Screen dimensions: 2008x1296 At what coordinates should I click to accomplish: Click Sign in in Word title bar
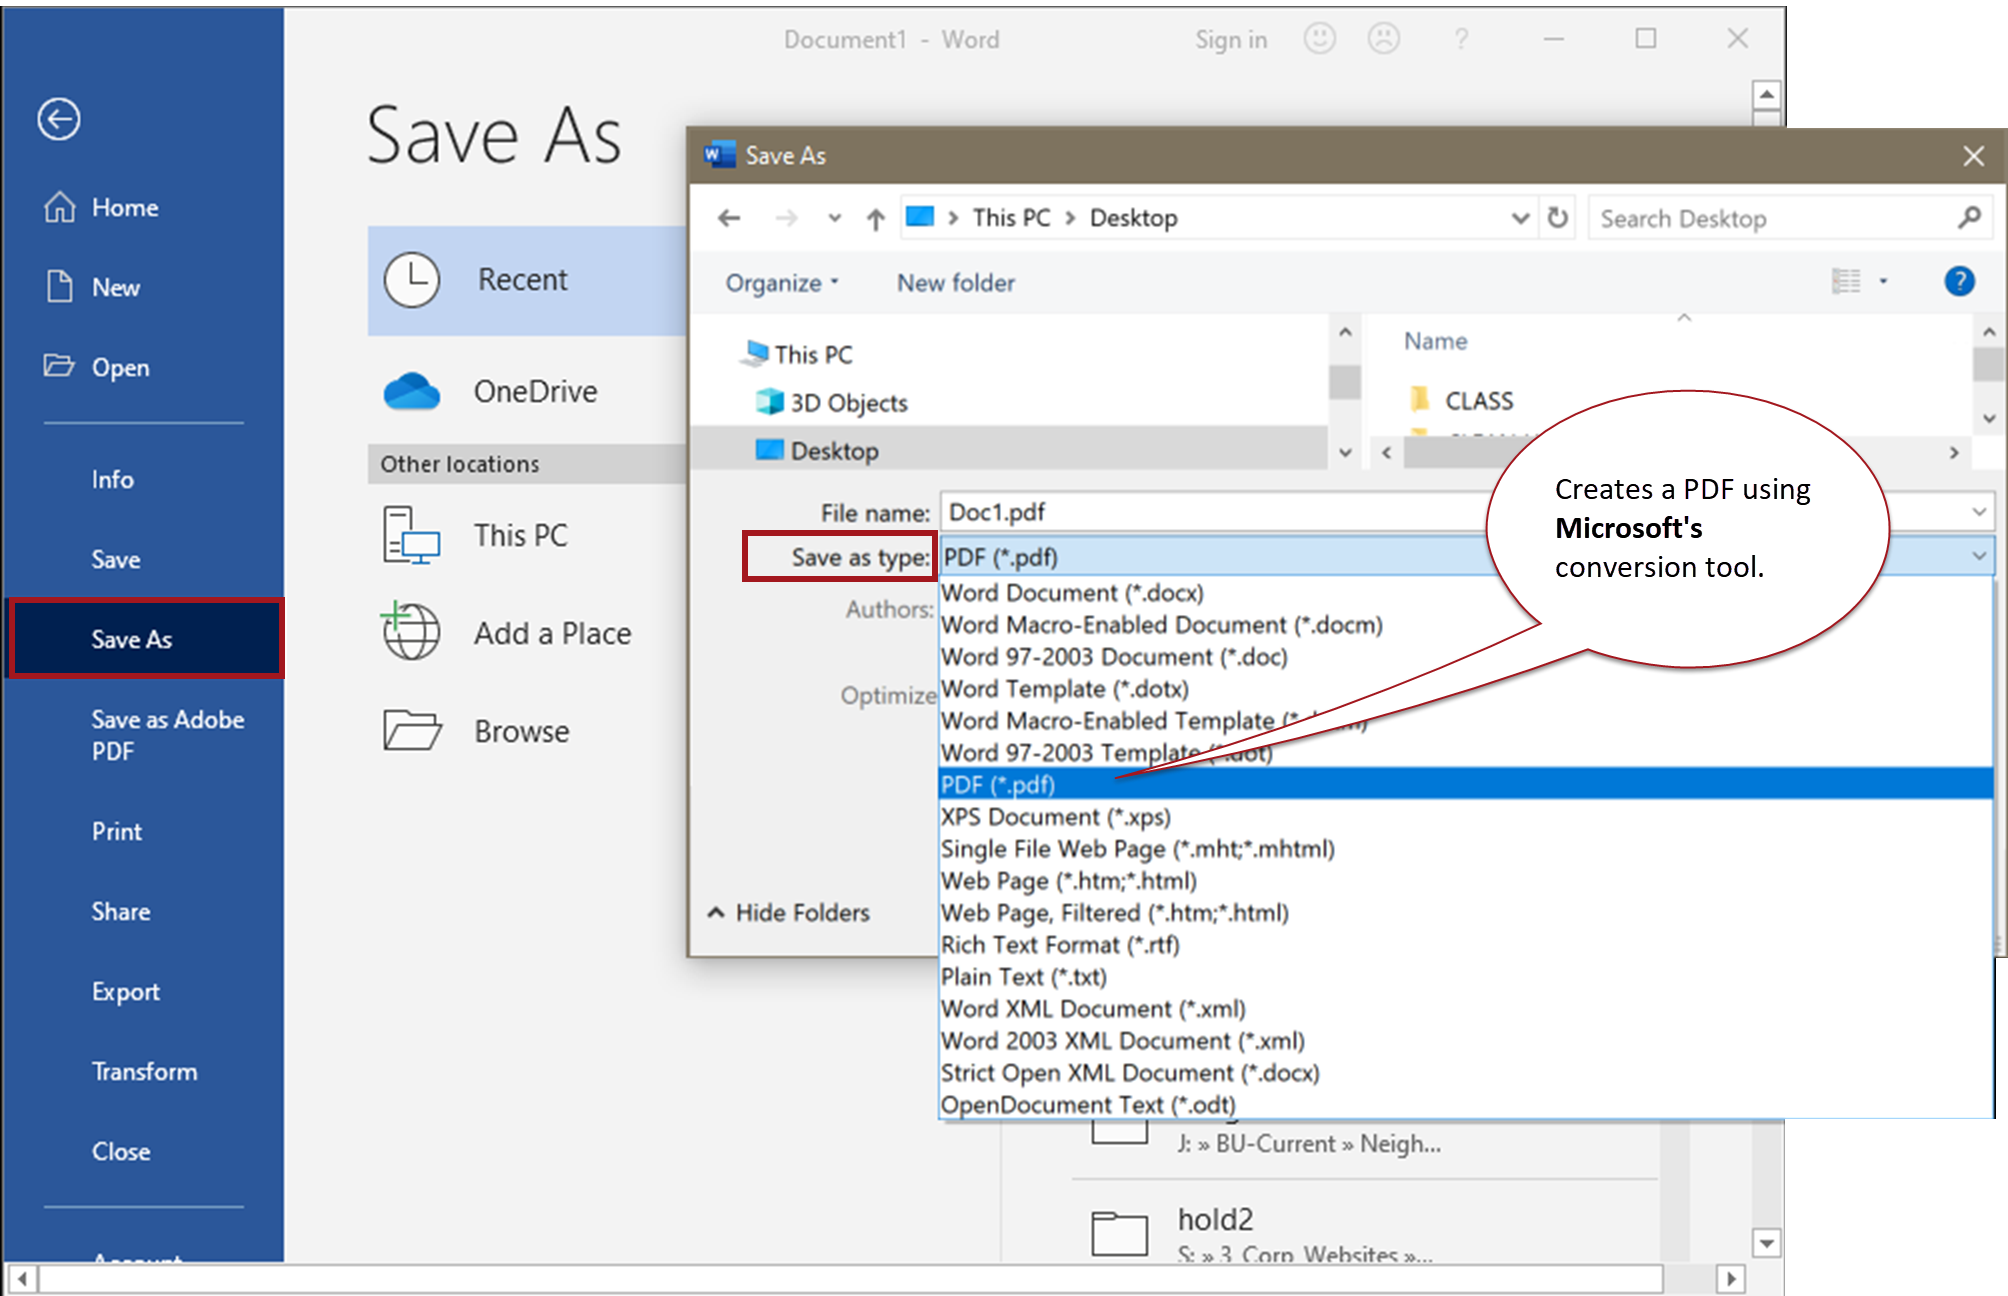pos(1231,40)
